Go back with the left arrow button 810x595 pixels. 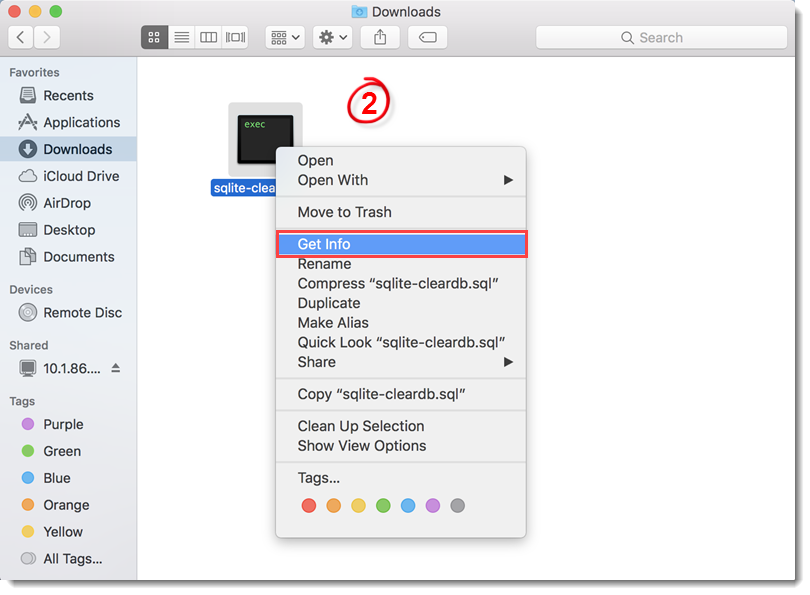[22, 37]
